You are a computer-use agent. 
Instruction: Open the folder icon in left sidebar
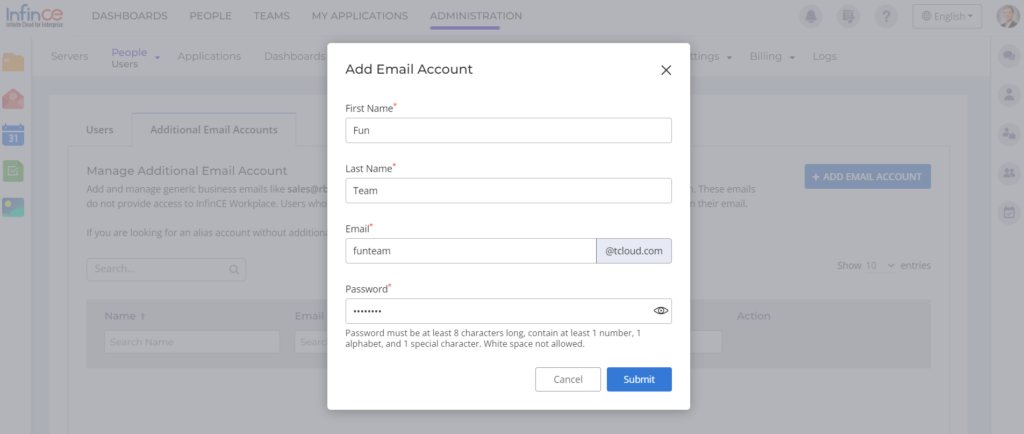[13, 62]
